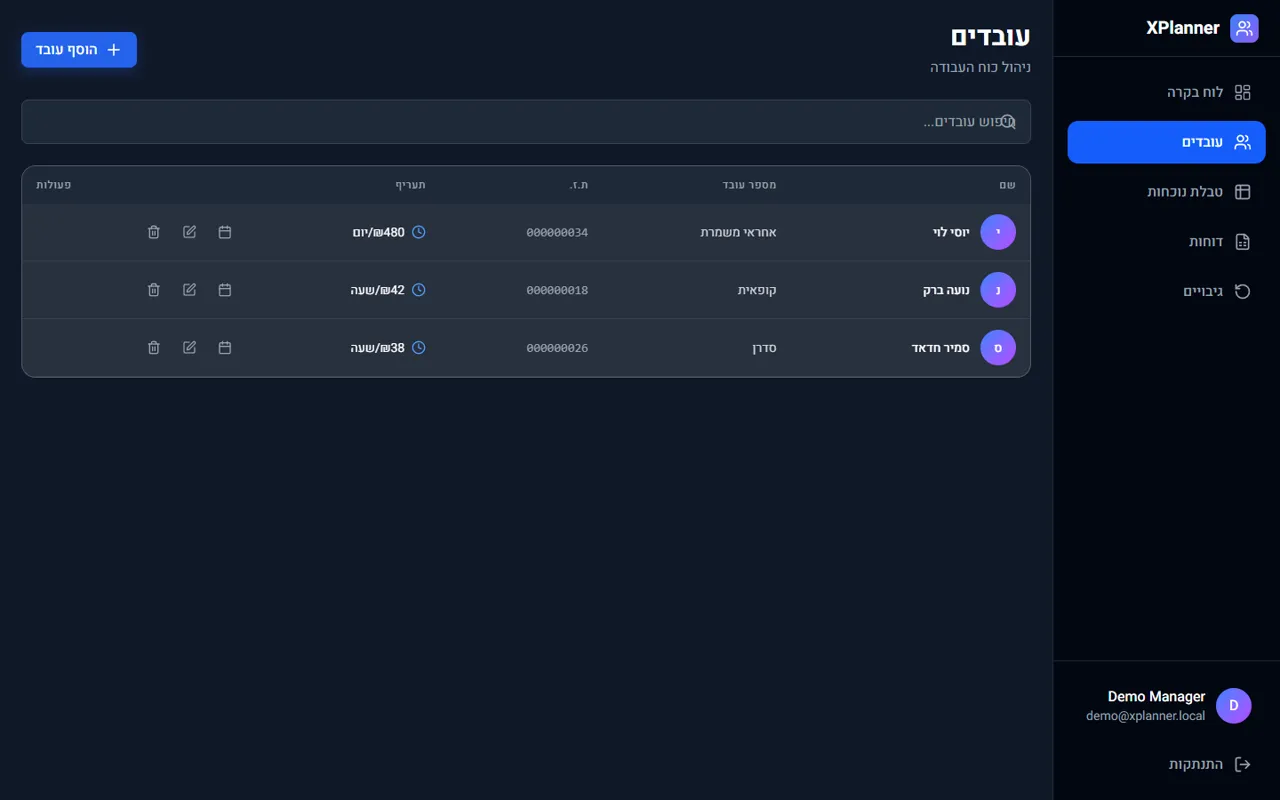This screenshot has height=800, width=1280.
Task: Click the name נועה ברק
Action: (x=946, y=290)
